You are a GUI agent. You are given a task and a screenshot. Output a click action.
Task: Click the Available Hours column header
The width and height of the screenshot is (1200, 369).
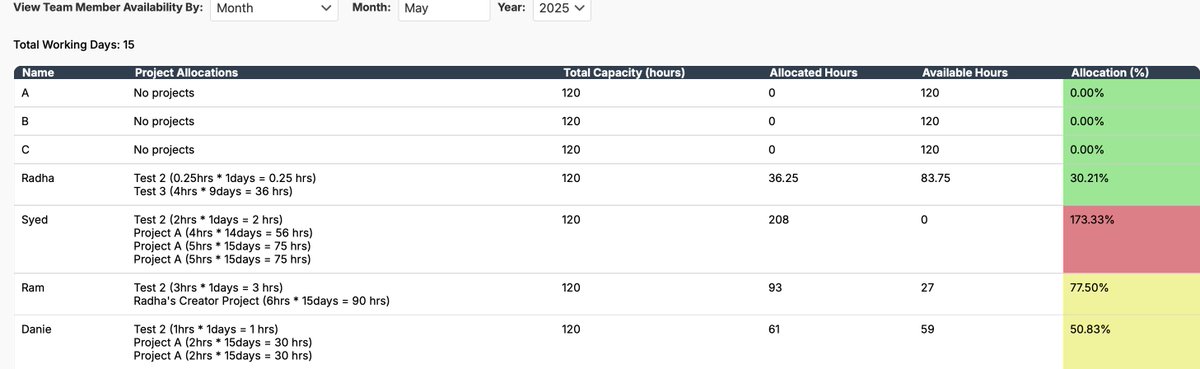point(964,72)
